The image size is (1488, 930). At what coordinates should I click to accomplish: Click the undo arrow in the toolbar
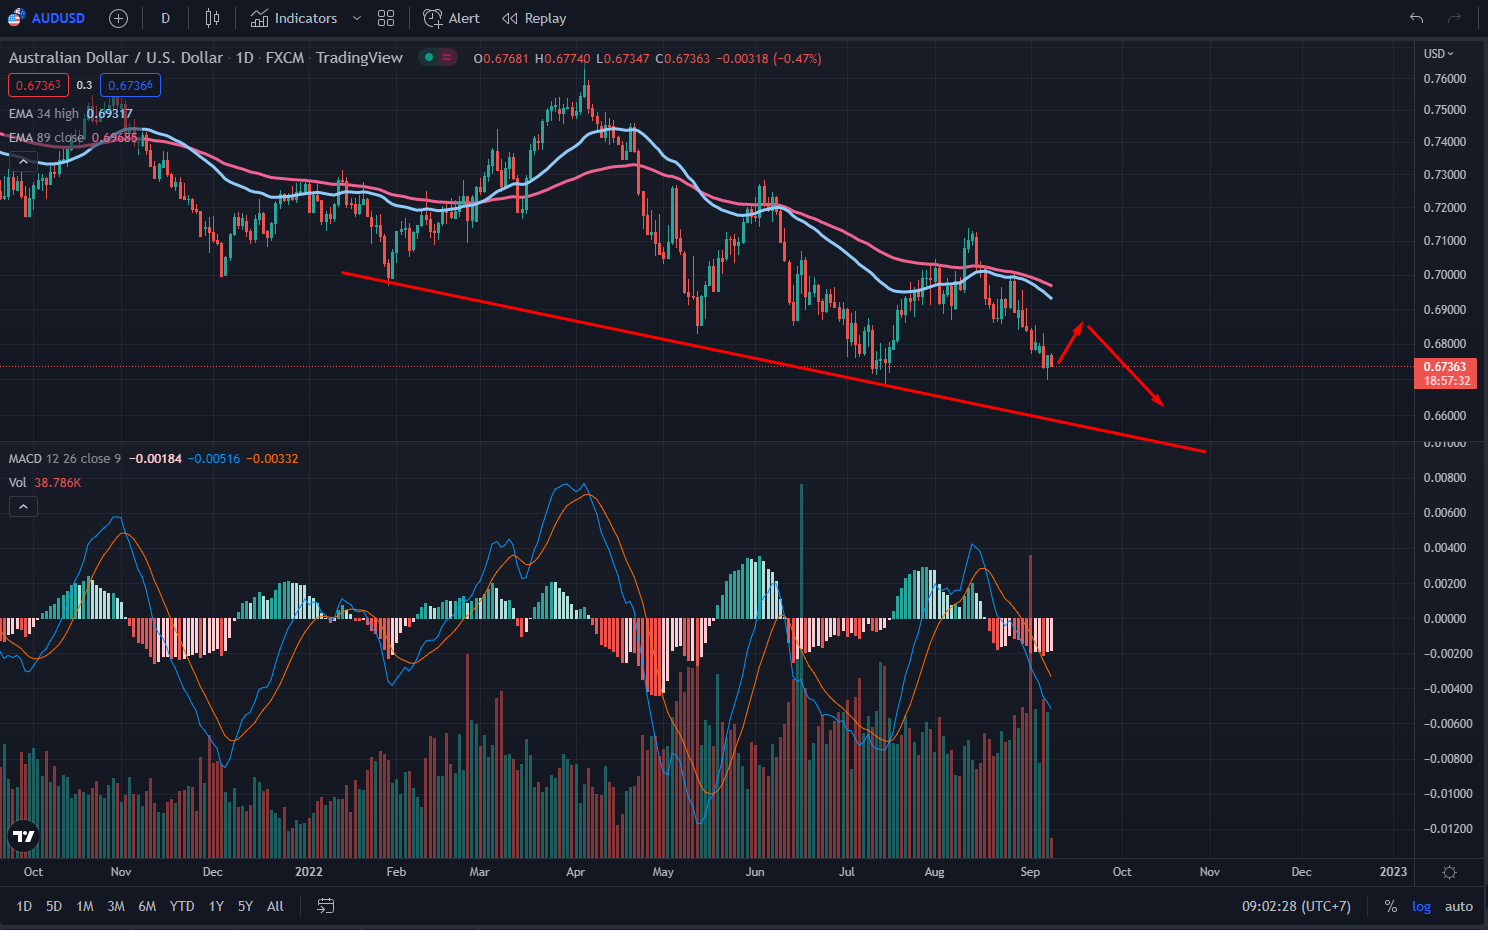point(1416,18)
